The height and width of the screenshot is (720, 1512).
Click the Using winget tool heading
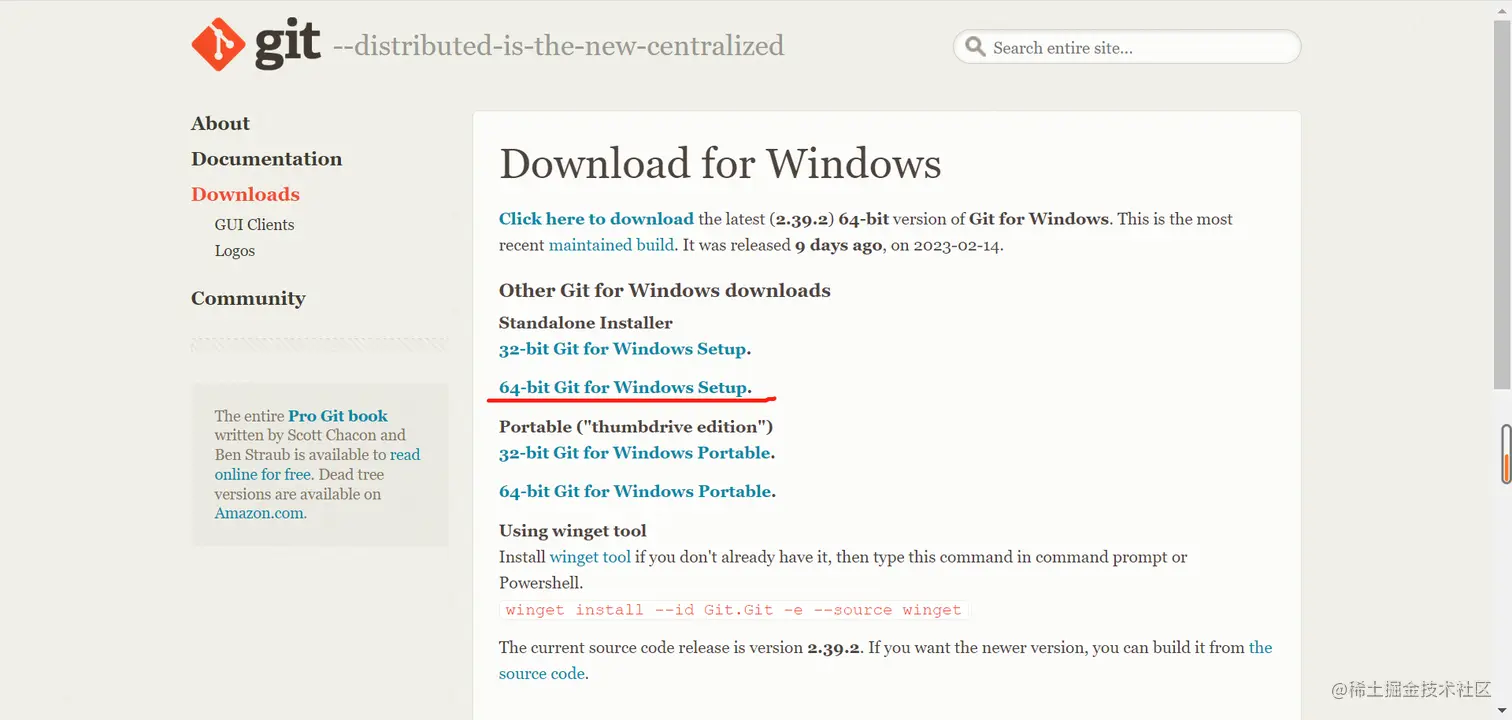pos(573,531)
